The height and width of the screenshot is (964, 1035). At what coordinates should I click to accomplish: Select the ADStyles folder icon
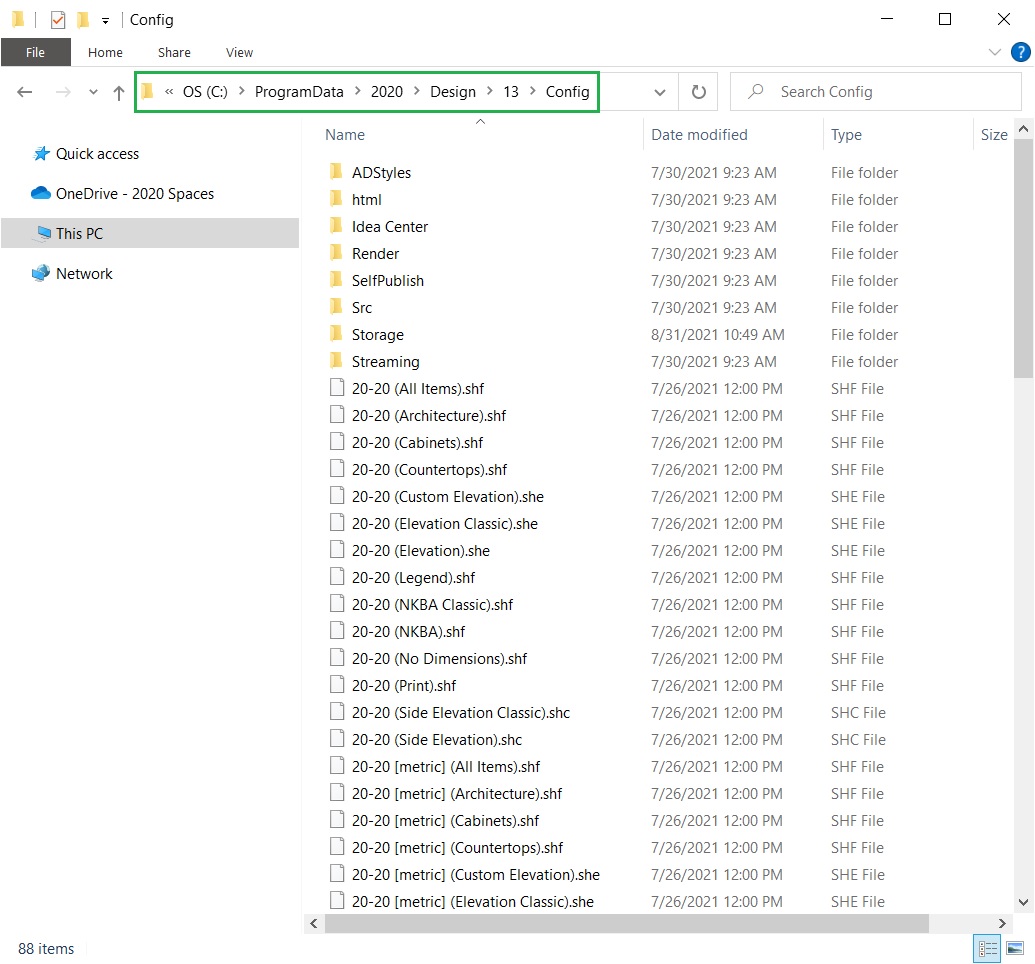[336, 172]
